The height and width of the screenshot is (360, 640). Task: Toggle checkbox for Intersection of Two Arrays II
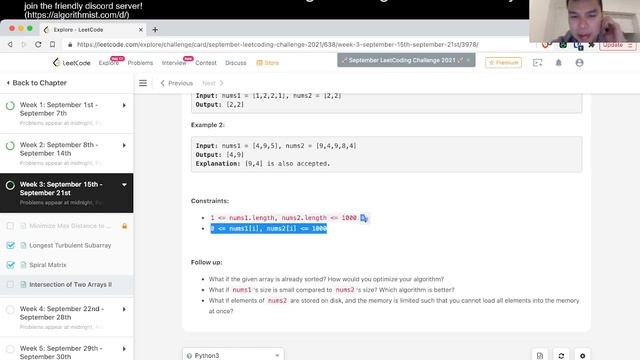coord(10,284)
